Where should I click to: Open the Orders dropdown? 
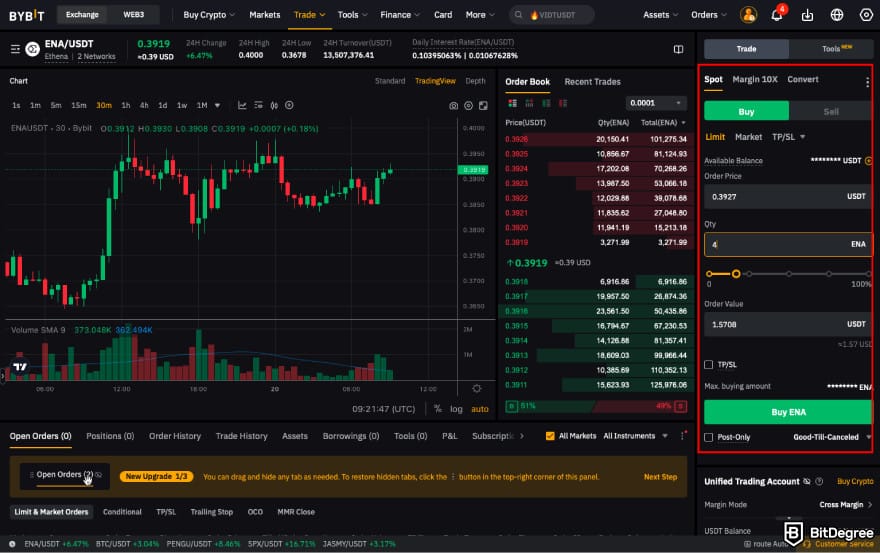click(x=709, y=15)
